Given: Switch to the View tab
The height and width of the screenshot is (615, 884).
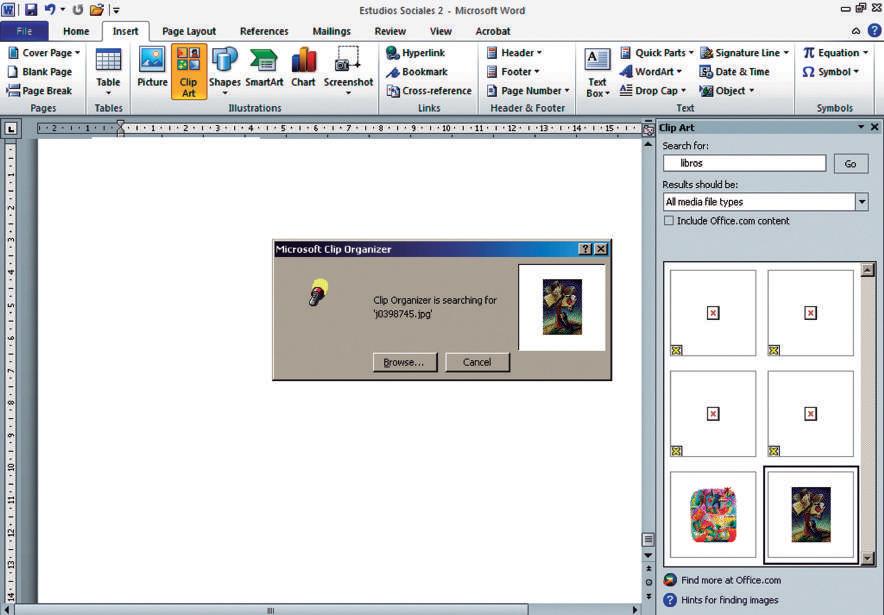Looking at the screenshot, I should click(x=441, y=31).
